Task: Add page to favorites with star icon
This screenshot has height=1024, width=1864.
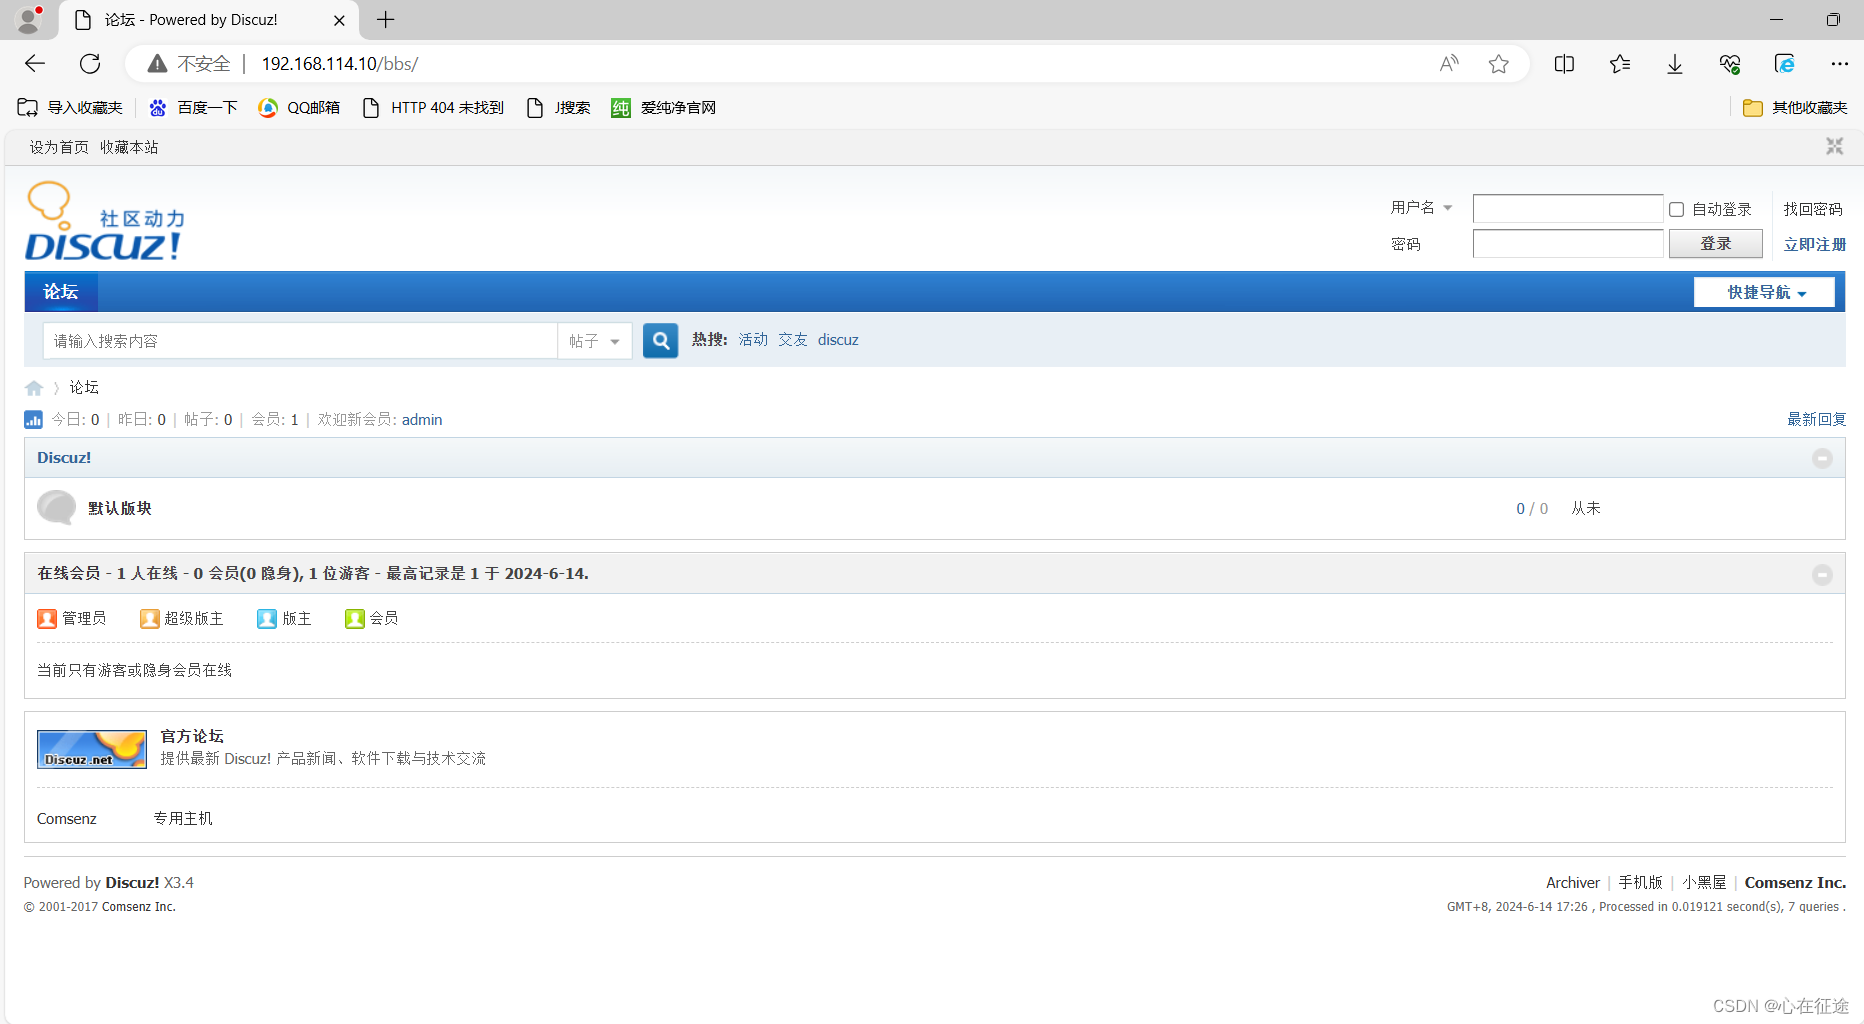Action: 1498,64
